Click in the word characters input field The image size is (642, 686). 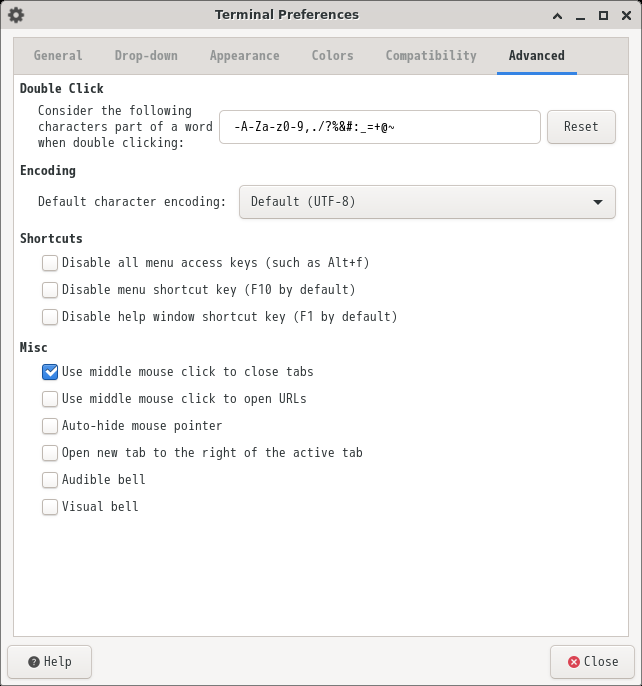point(380,127)
